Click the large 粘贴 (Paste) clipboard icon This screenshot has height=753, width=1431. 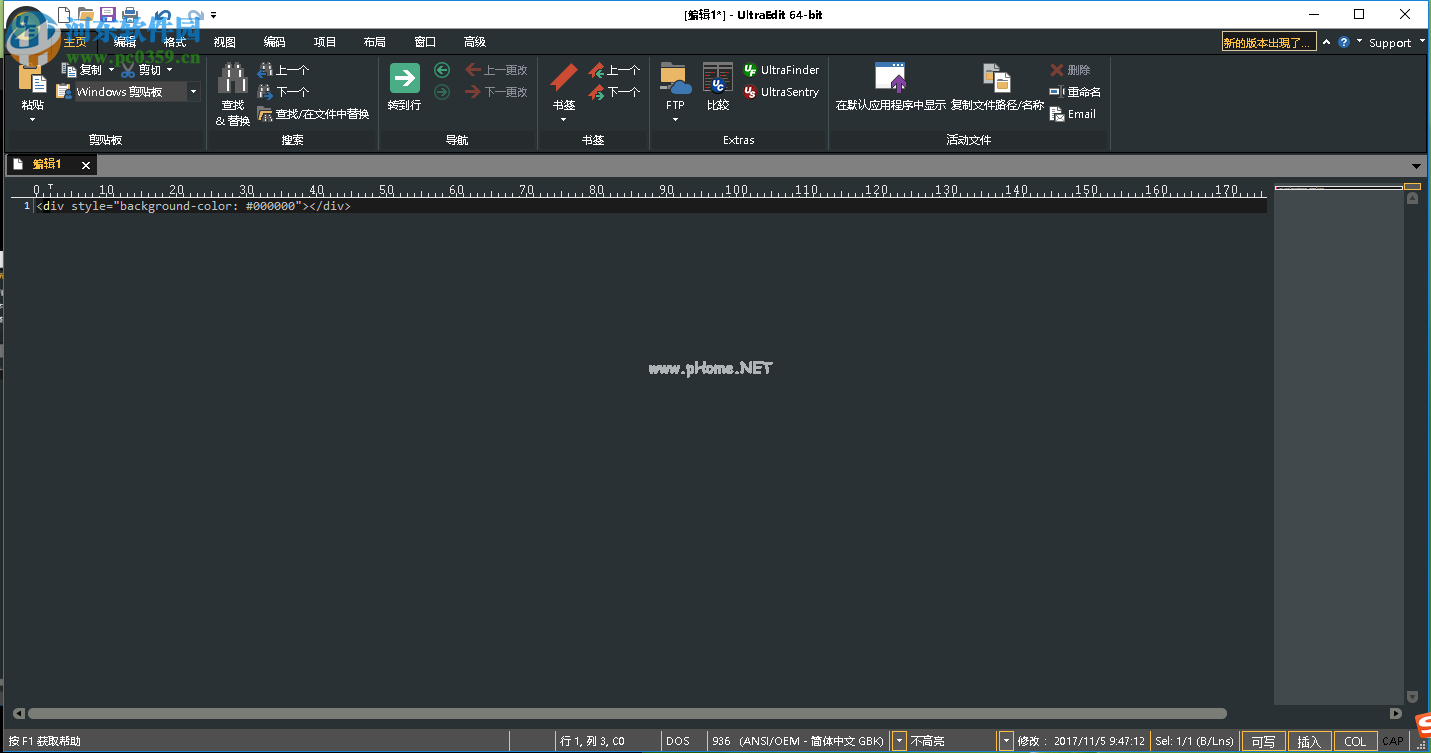[x=33, y=79]
